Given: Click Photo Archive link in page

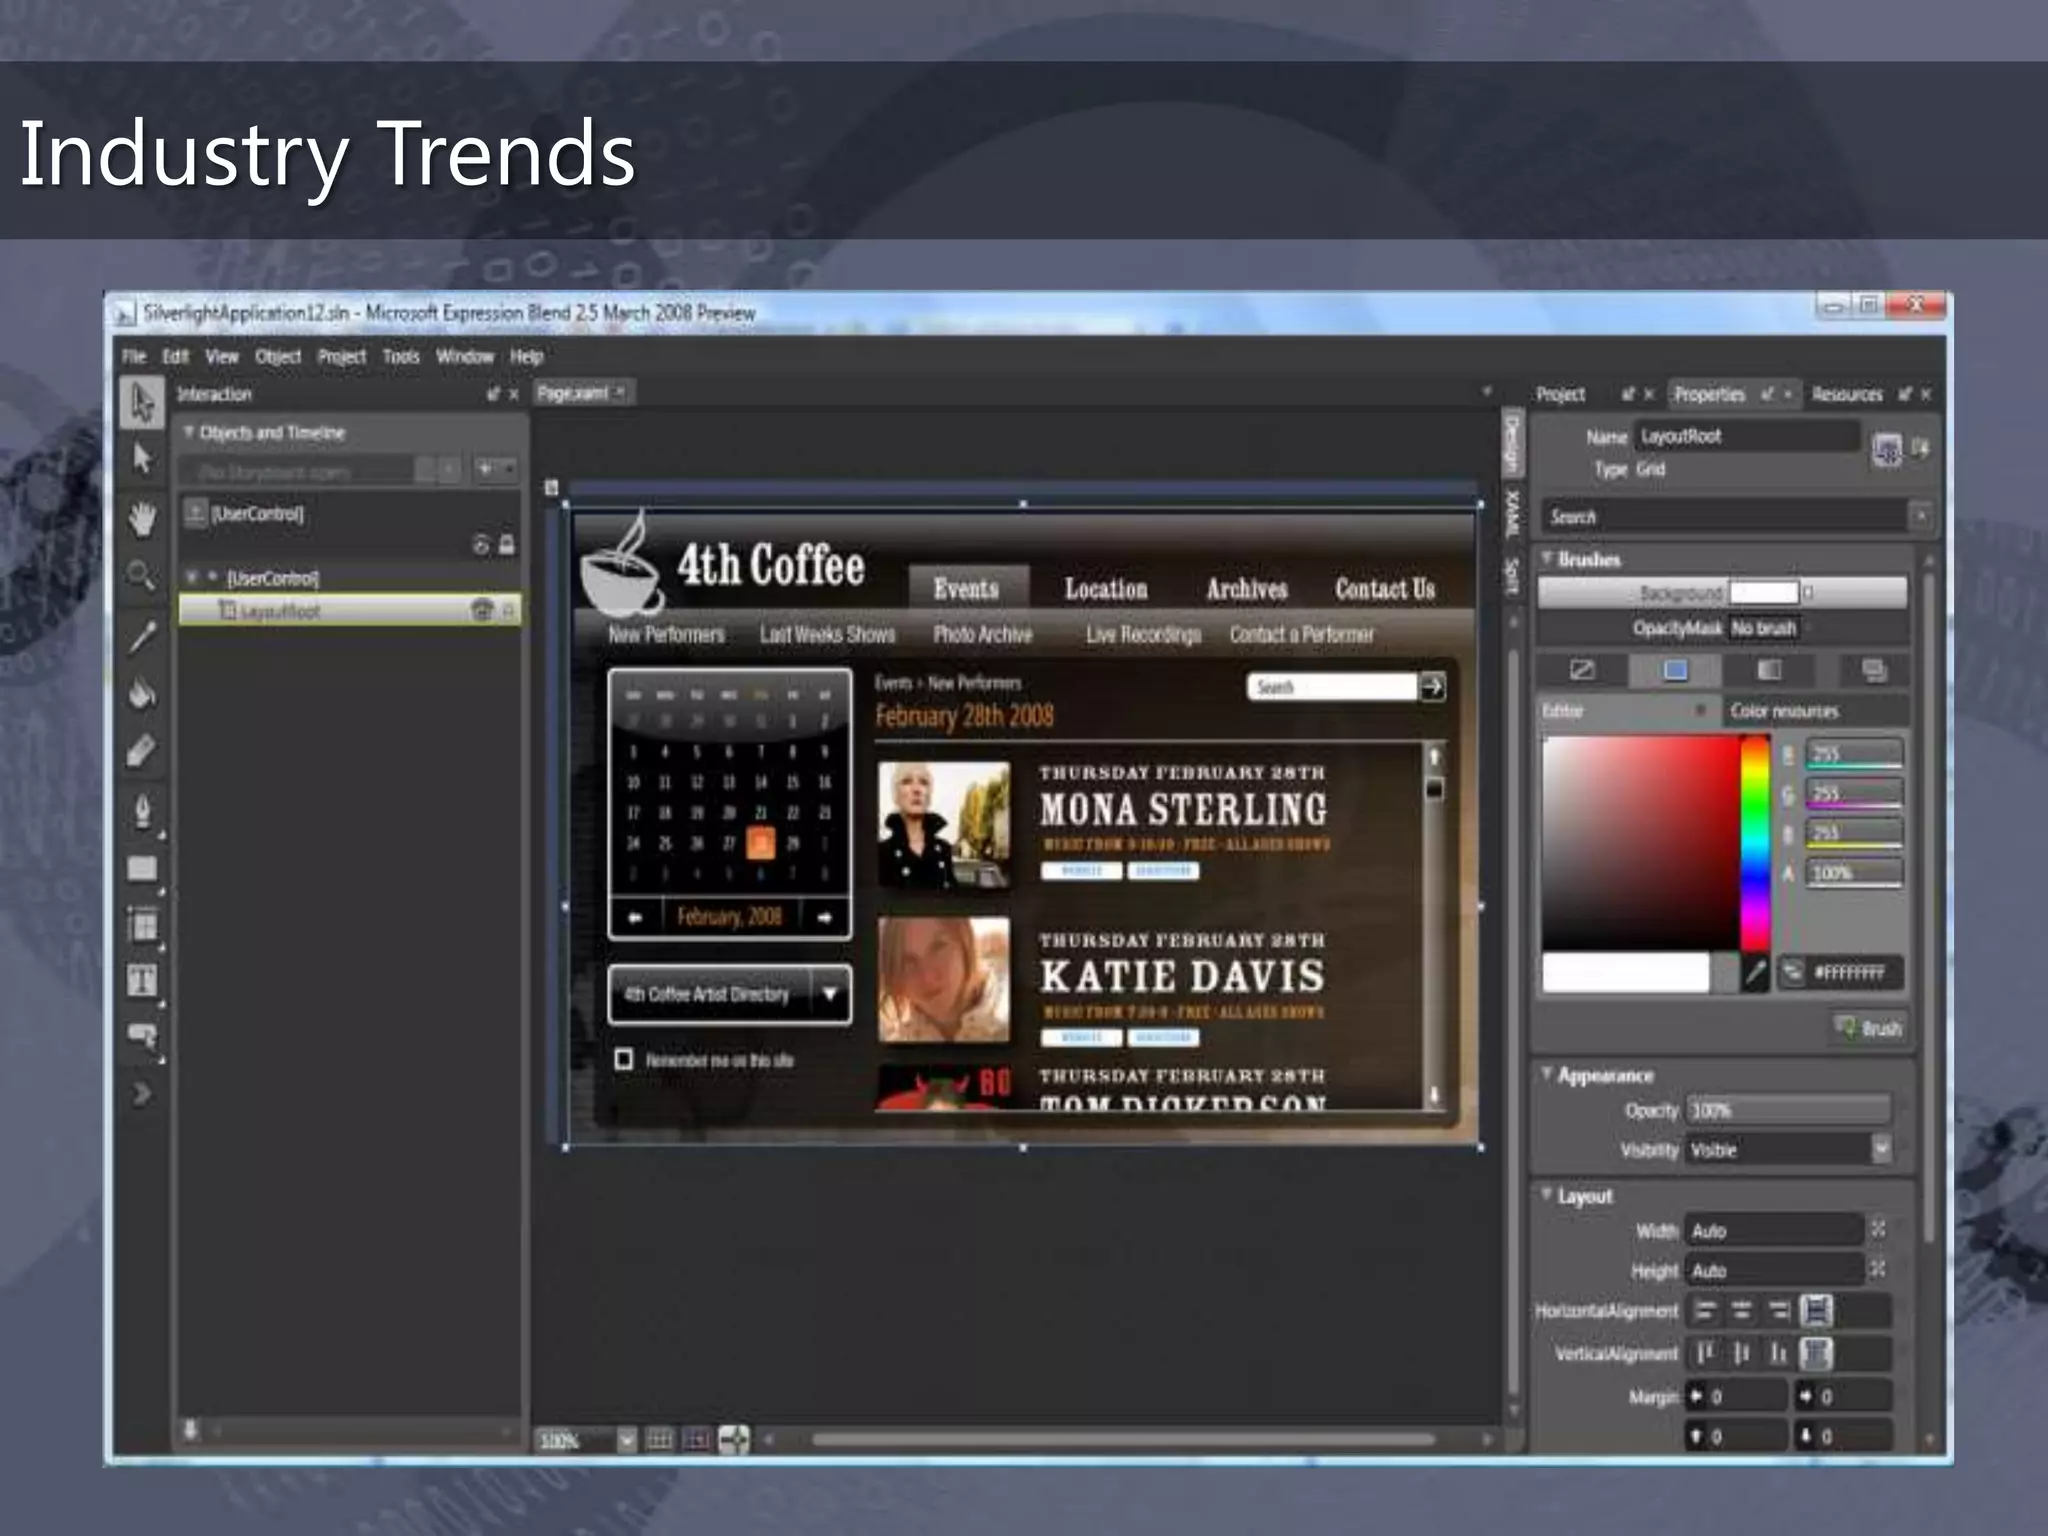Looking at the screenshot, I should [982, 634].
